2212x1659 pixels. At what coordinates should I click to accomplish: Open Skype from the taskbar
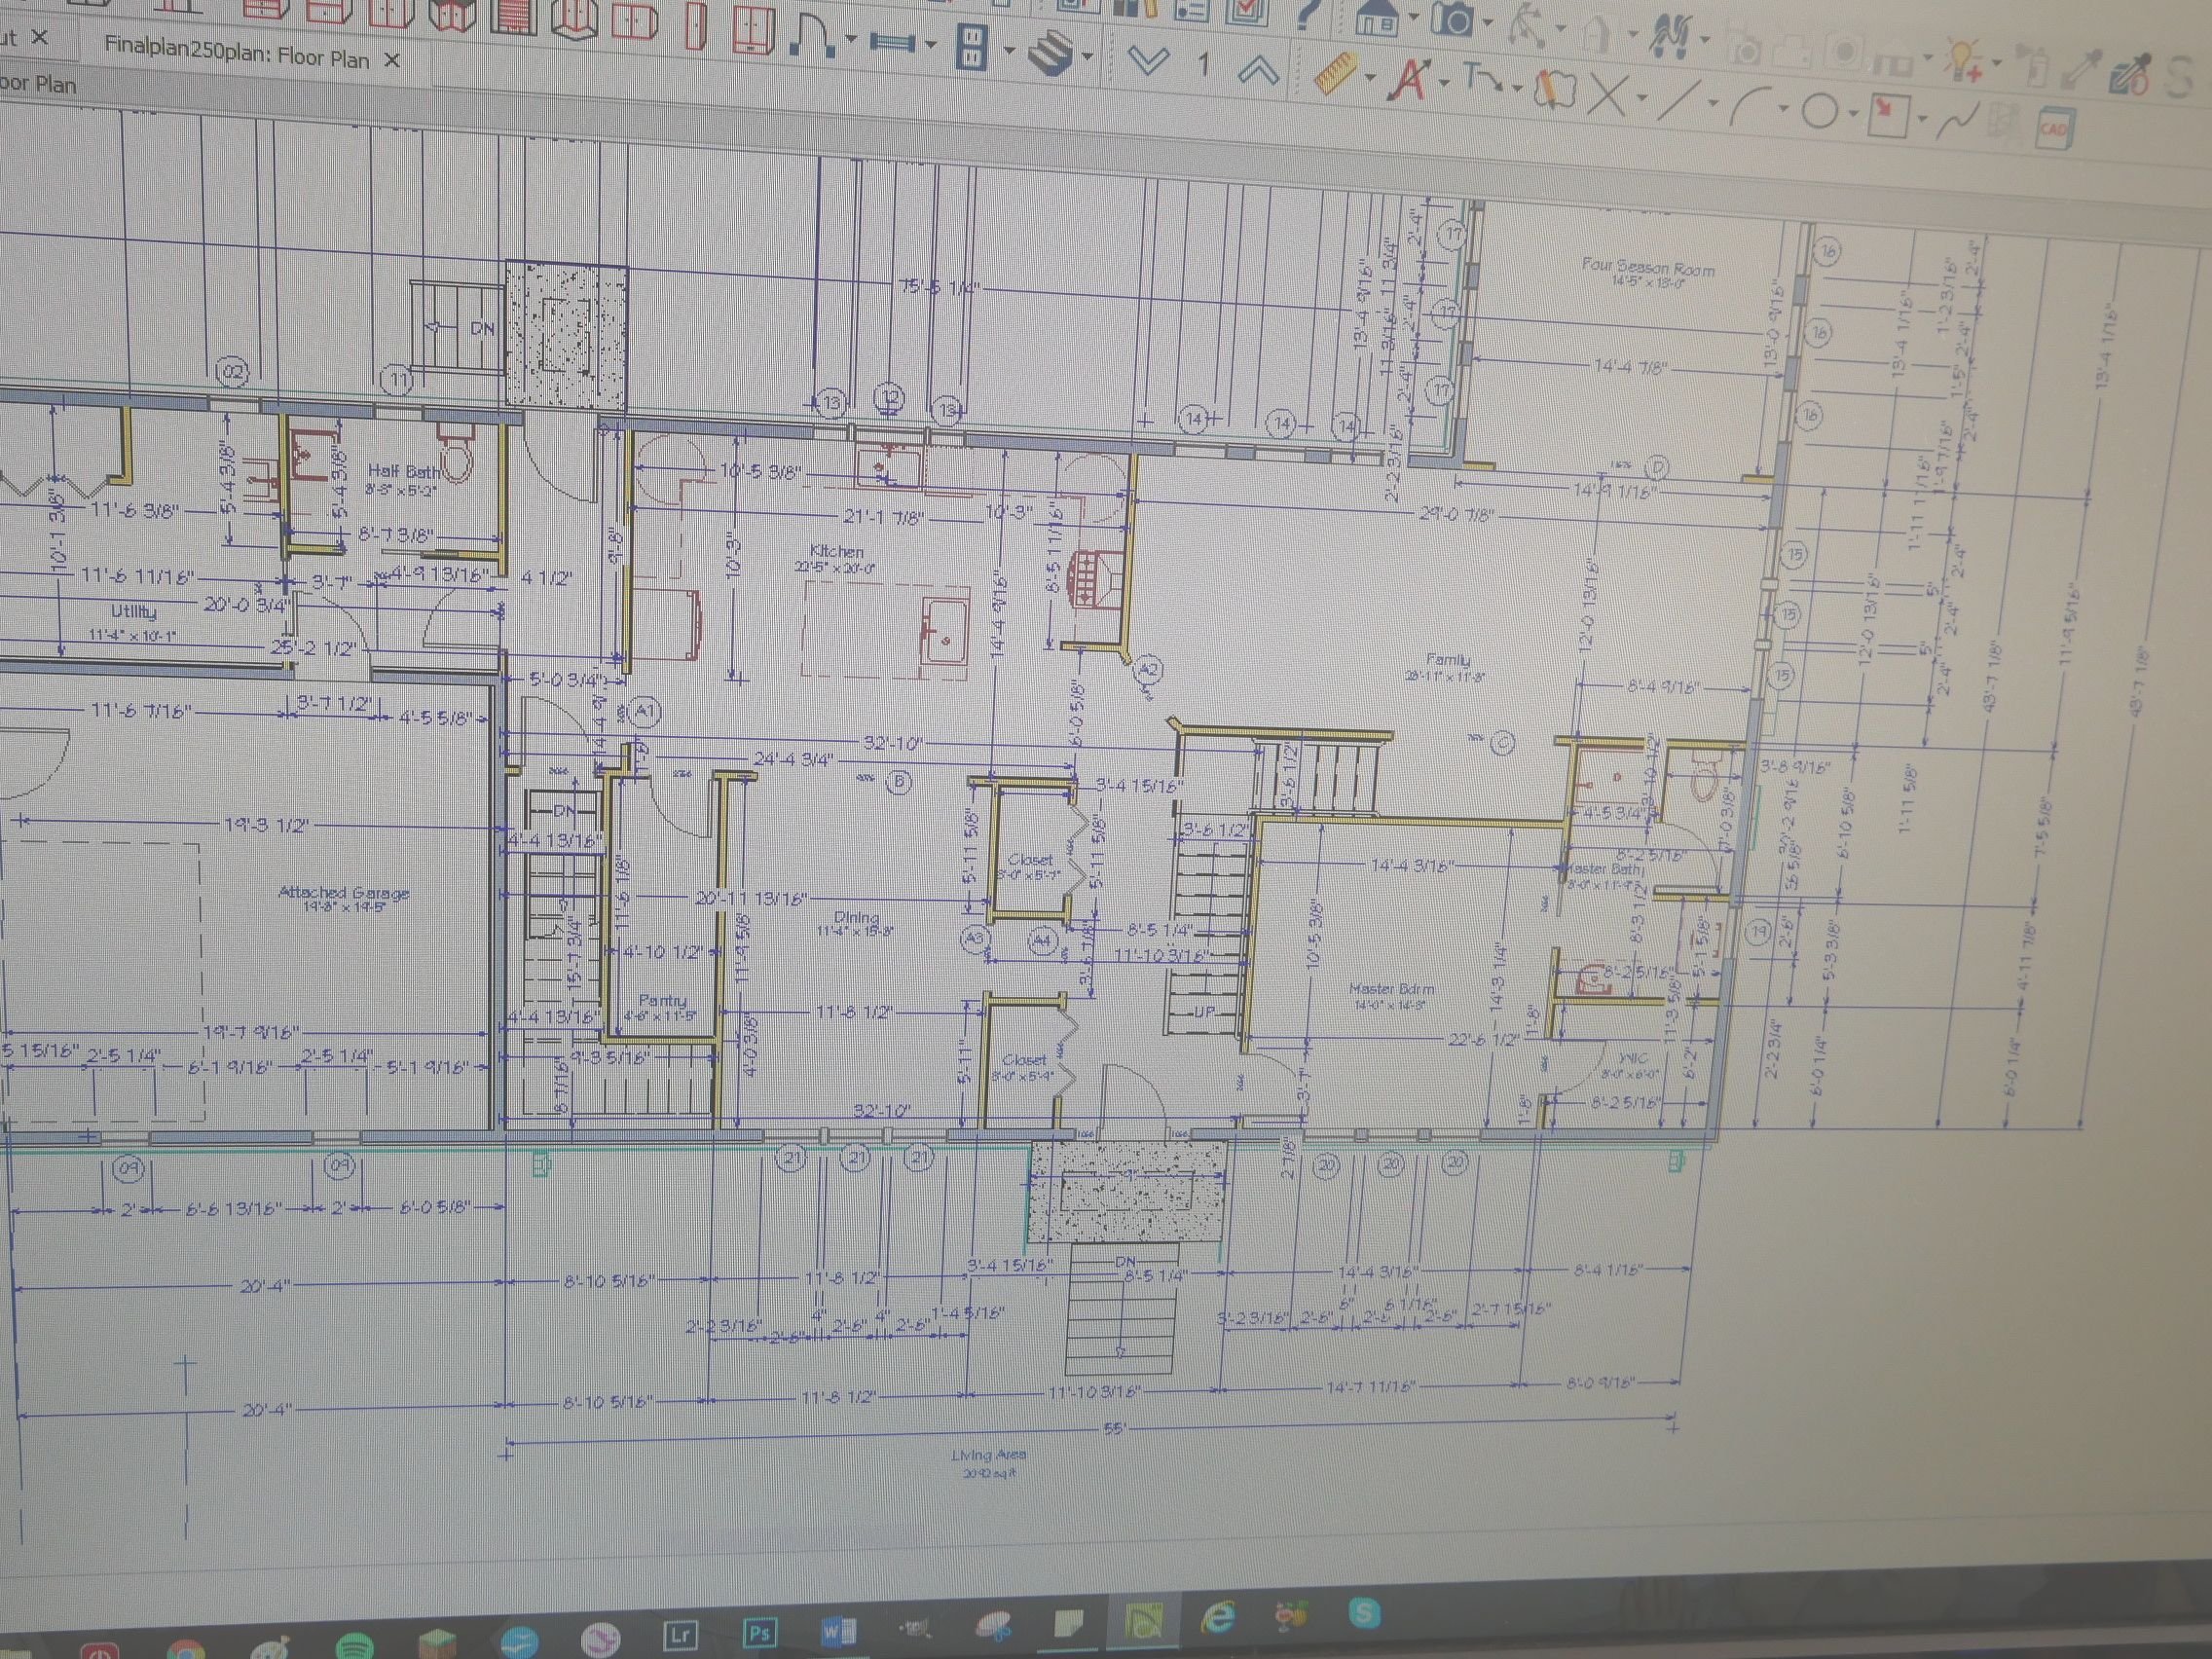[1364, 1612]
